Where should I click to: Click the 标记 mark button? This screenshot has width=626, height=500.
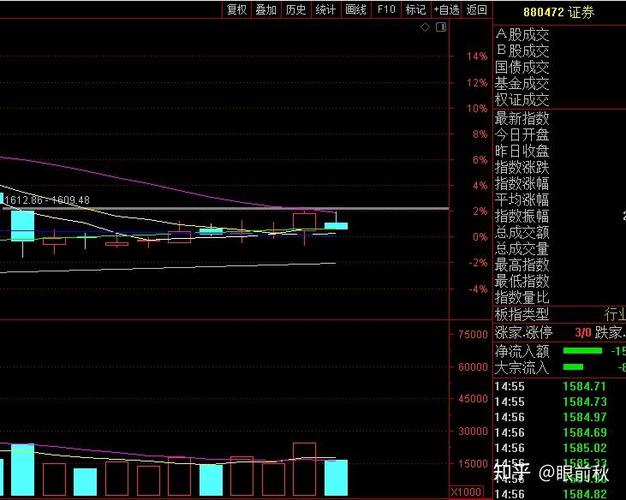415,10
